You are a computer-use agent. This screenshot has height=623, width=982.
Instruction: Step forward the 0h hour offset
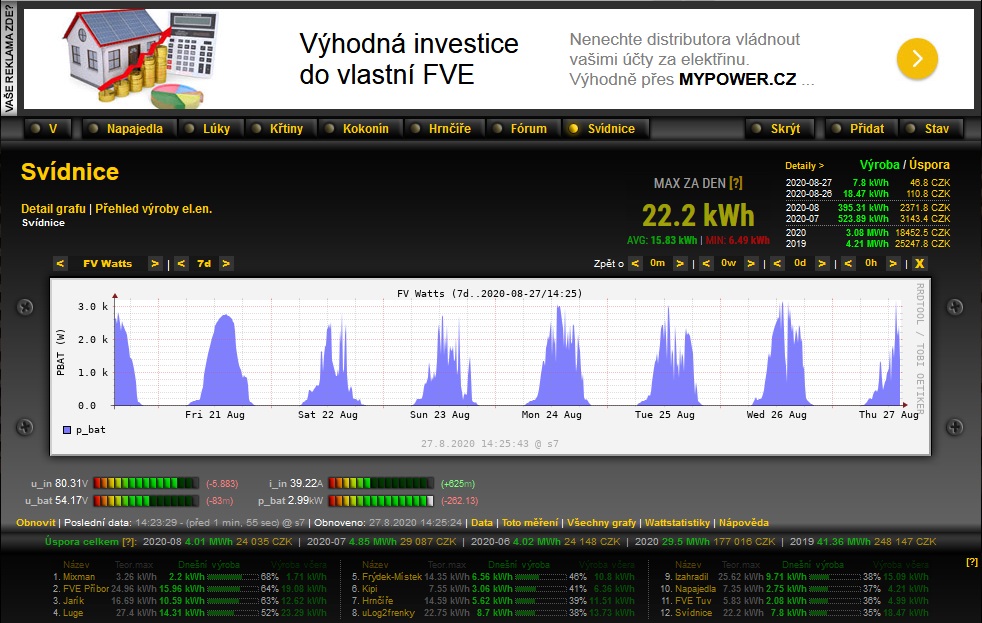[x=893, y=264]
